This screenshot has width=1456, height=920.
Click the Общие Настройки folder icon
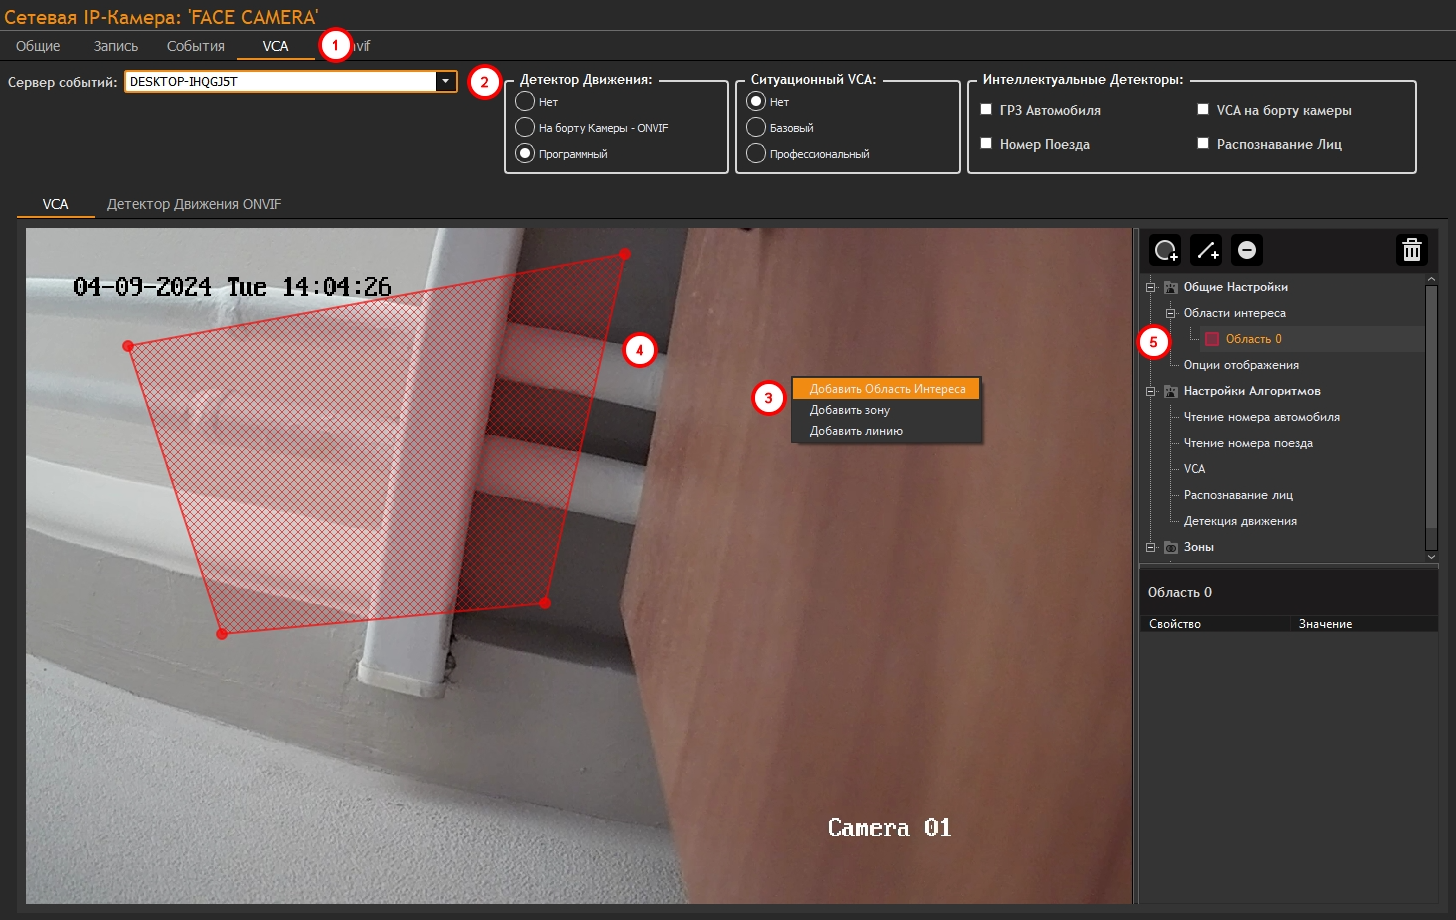click(x=1170, y=287)
